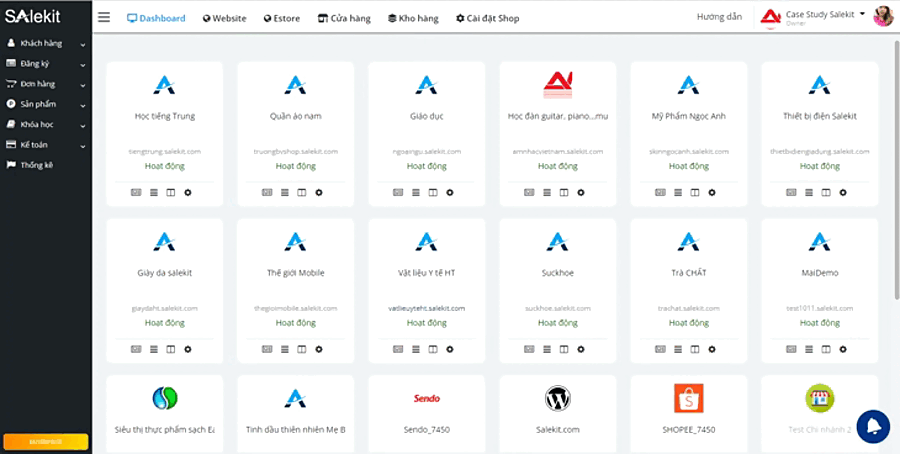This screenshot has height=454, width=900.
Task: Click the Siêu thị thực phẩm sạch card title
Action: point(165,429)
